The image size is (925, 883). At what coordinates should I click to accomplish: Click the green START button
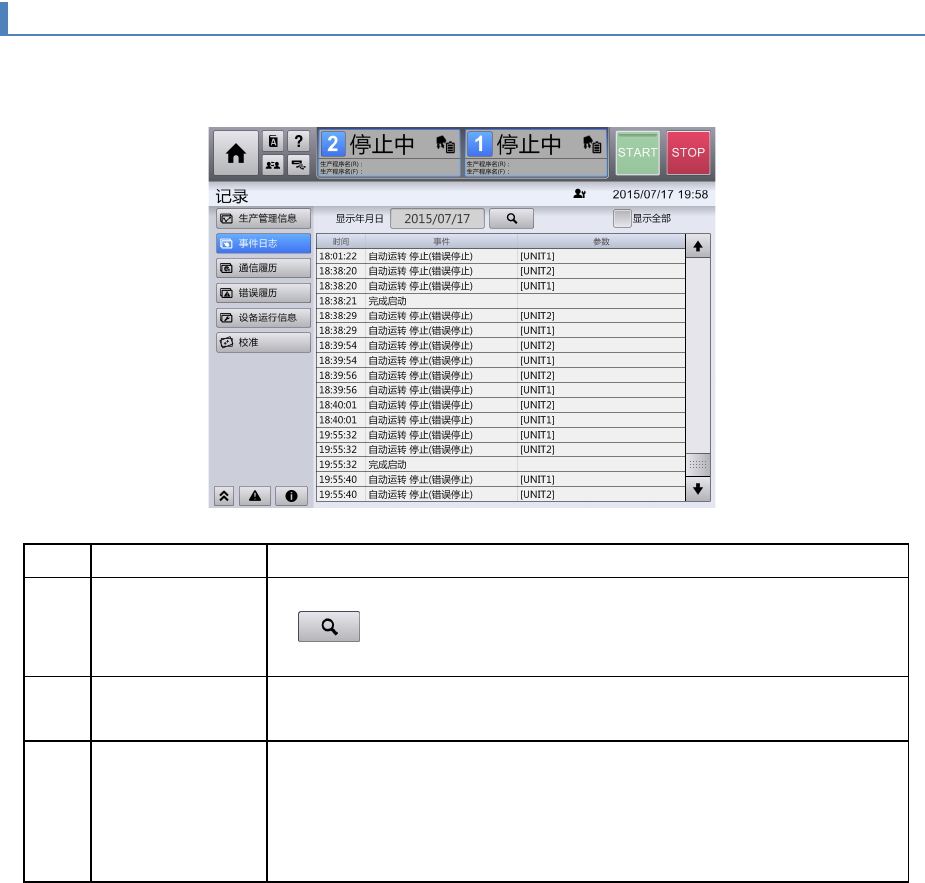[637, 153]
